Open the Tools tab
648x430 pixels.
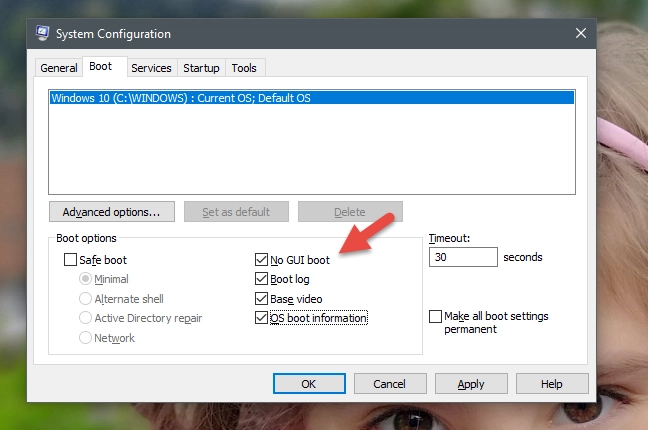tap(244, 68)
